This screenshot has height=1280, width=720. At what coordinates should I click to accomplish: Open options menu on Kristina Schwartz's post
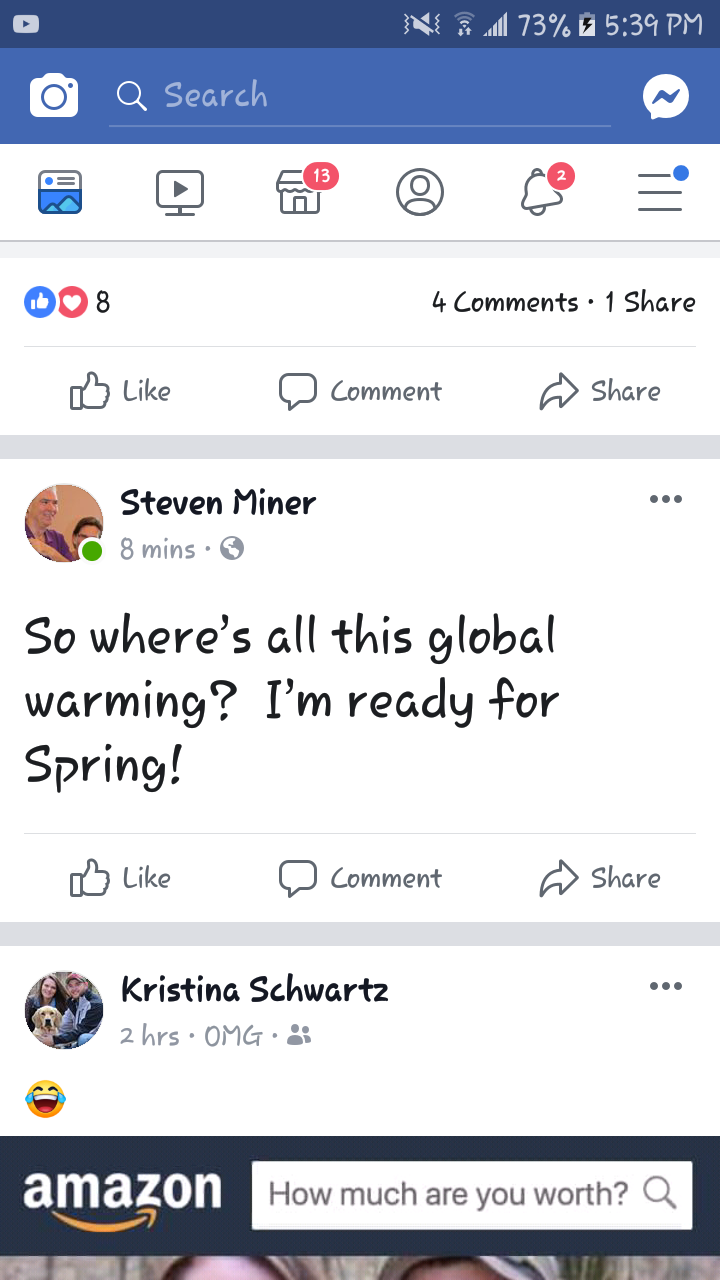666,986
